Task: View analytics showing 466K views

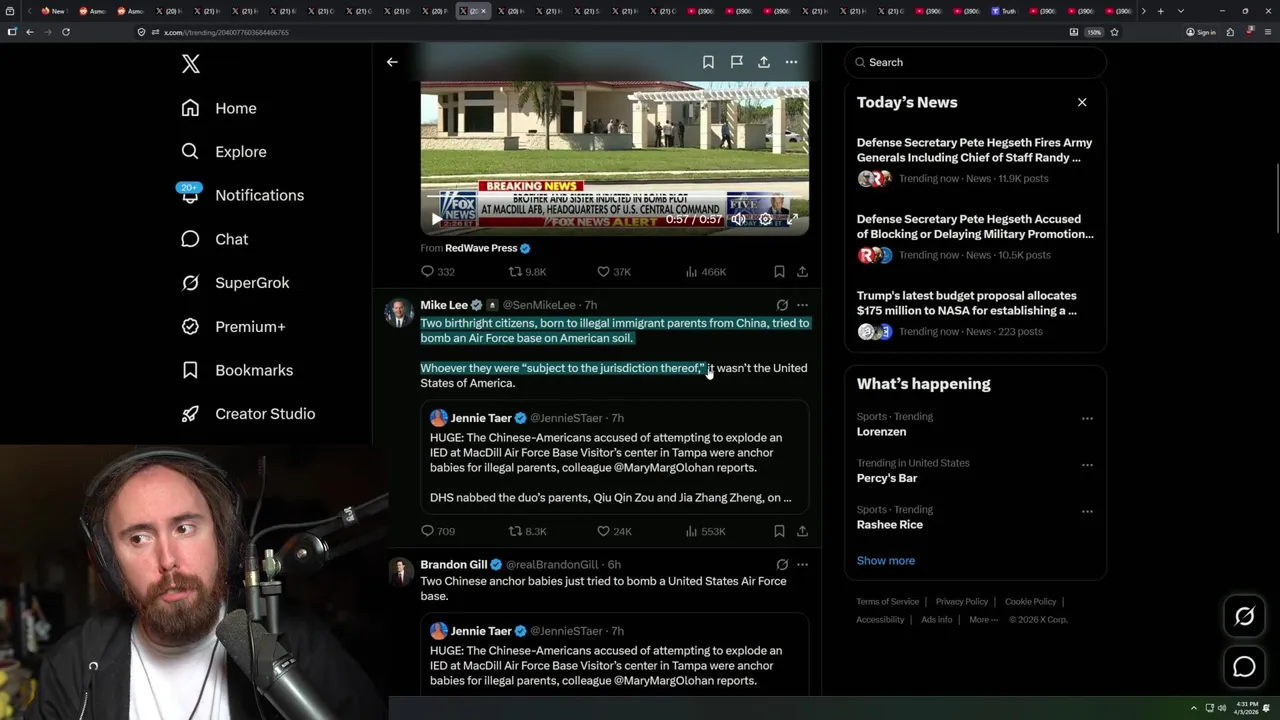Action: point(705,272)
